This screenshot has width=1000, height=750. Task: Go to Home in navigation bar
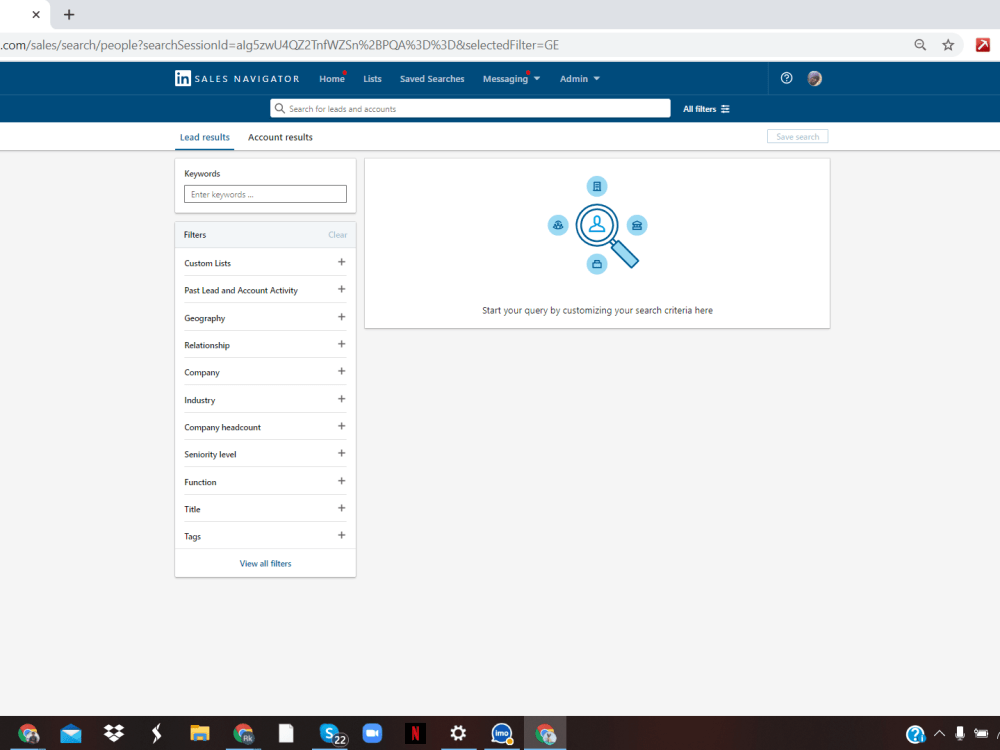coord(332,78)
